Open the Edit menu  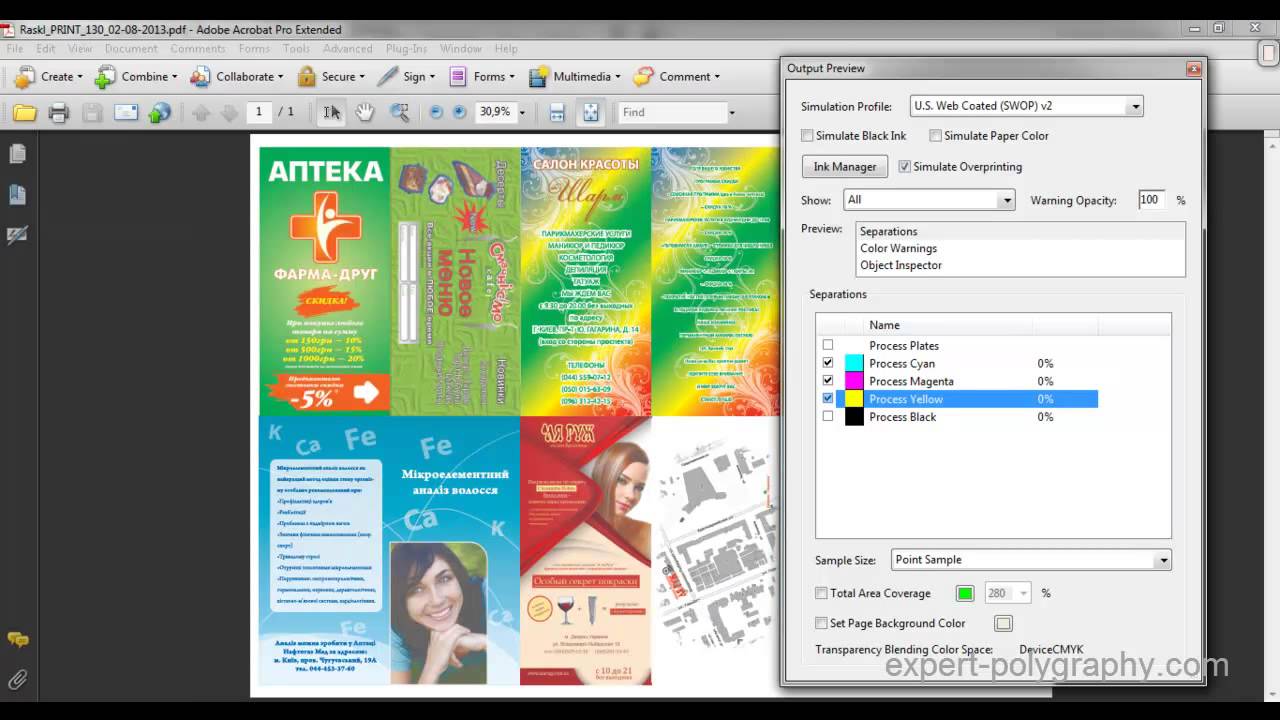[x=46, y=48]
